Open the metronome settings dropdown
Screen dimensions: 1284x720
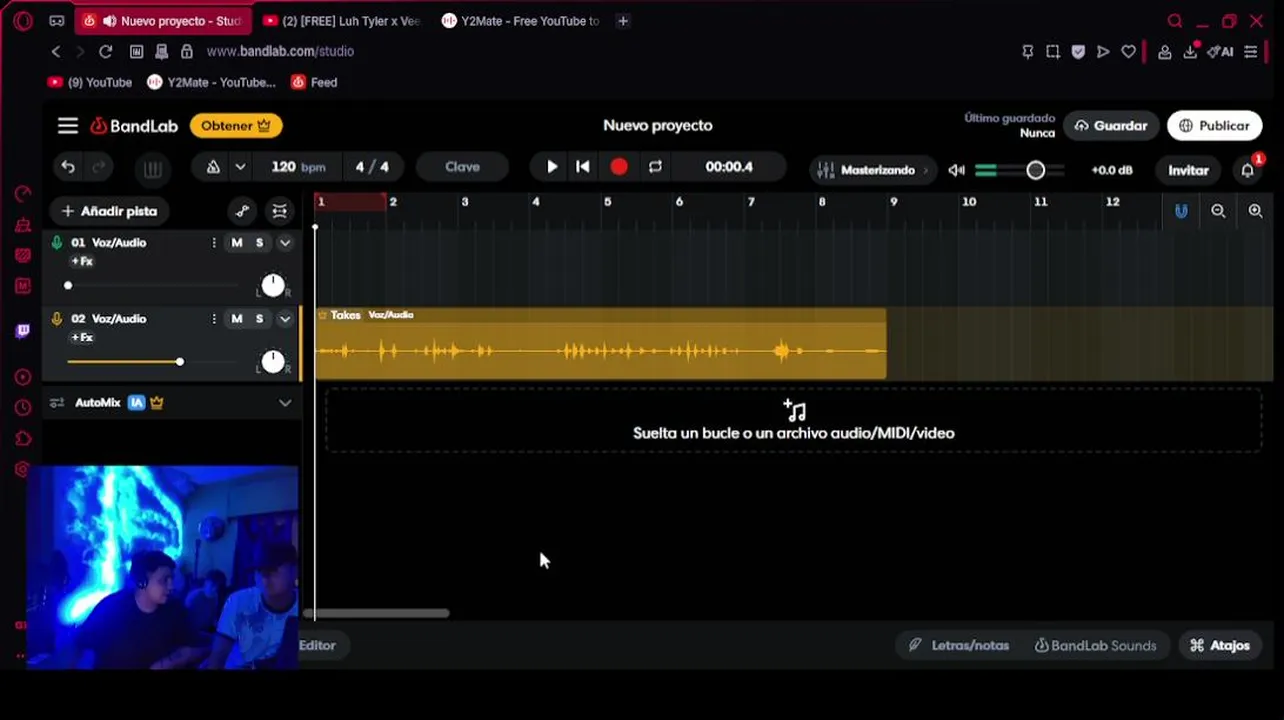coord(240,167)
